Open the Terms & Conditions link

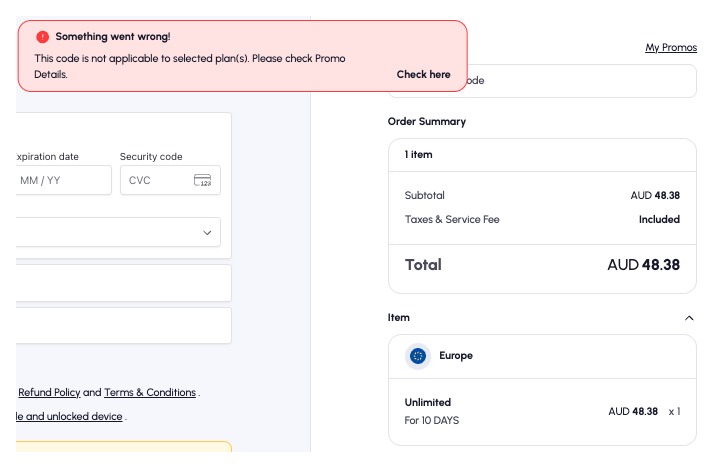pyautogui.click(x=150, y=392)
